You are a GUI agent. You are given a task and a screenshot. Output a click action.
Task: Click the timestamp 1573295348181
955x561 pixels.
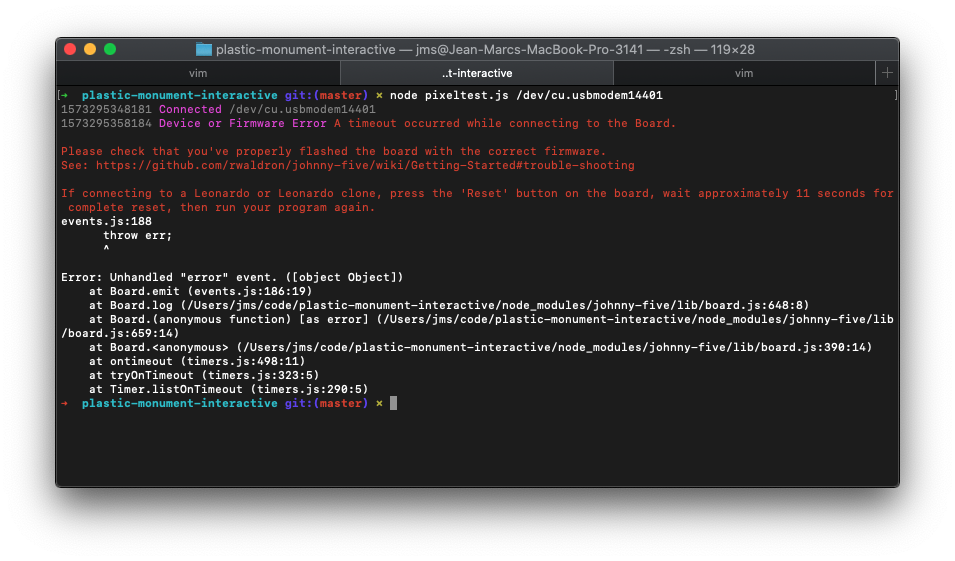106,109
